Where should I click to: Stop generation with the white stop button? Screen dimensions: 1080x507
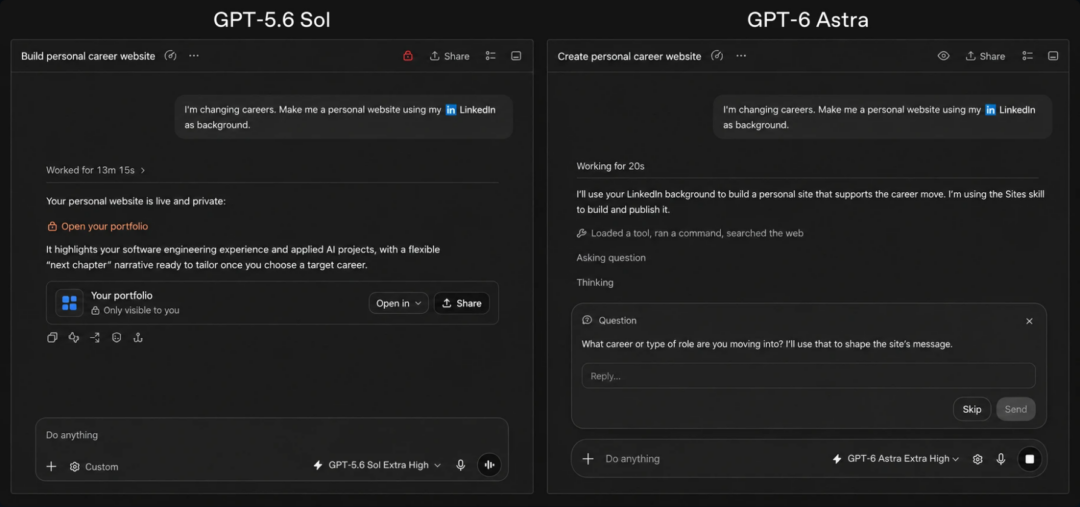click(1030, 459)
